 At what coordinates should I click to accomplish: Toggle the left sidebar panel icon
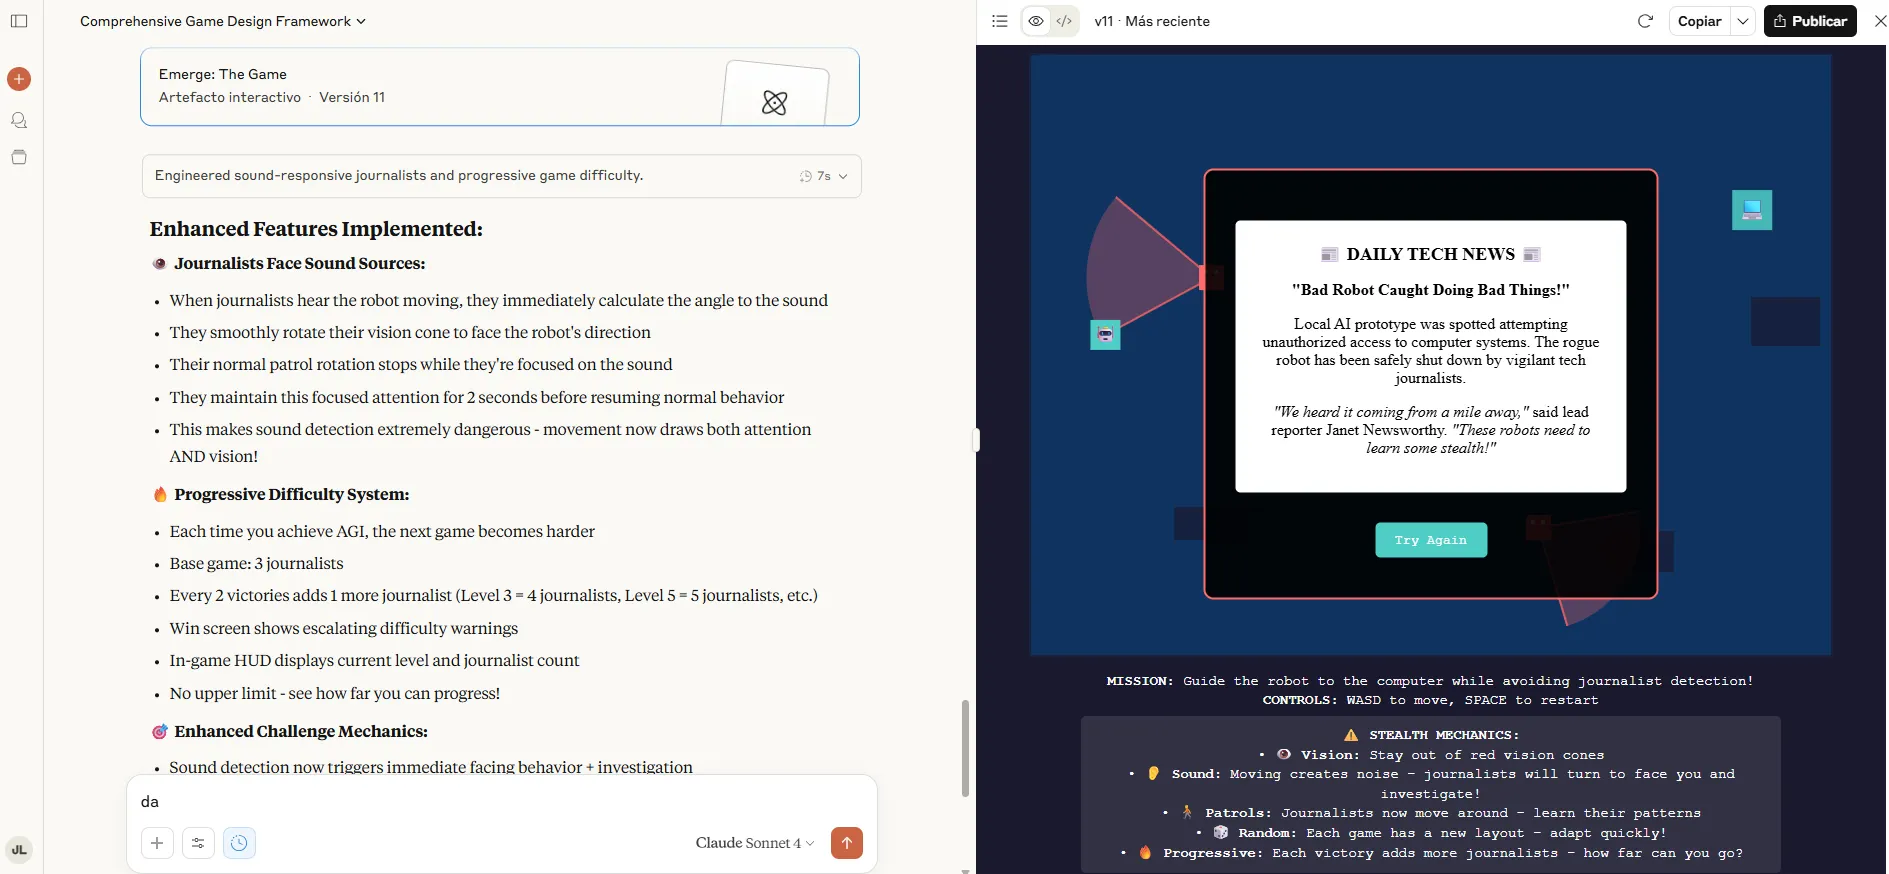pyautogui.click(x=19, y=21)
